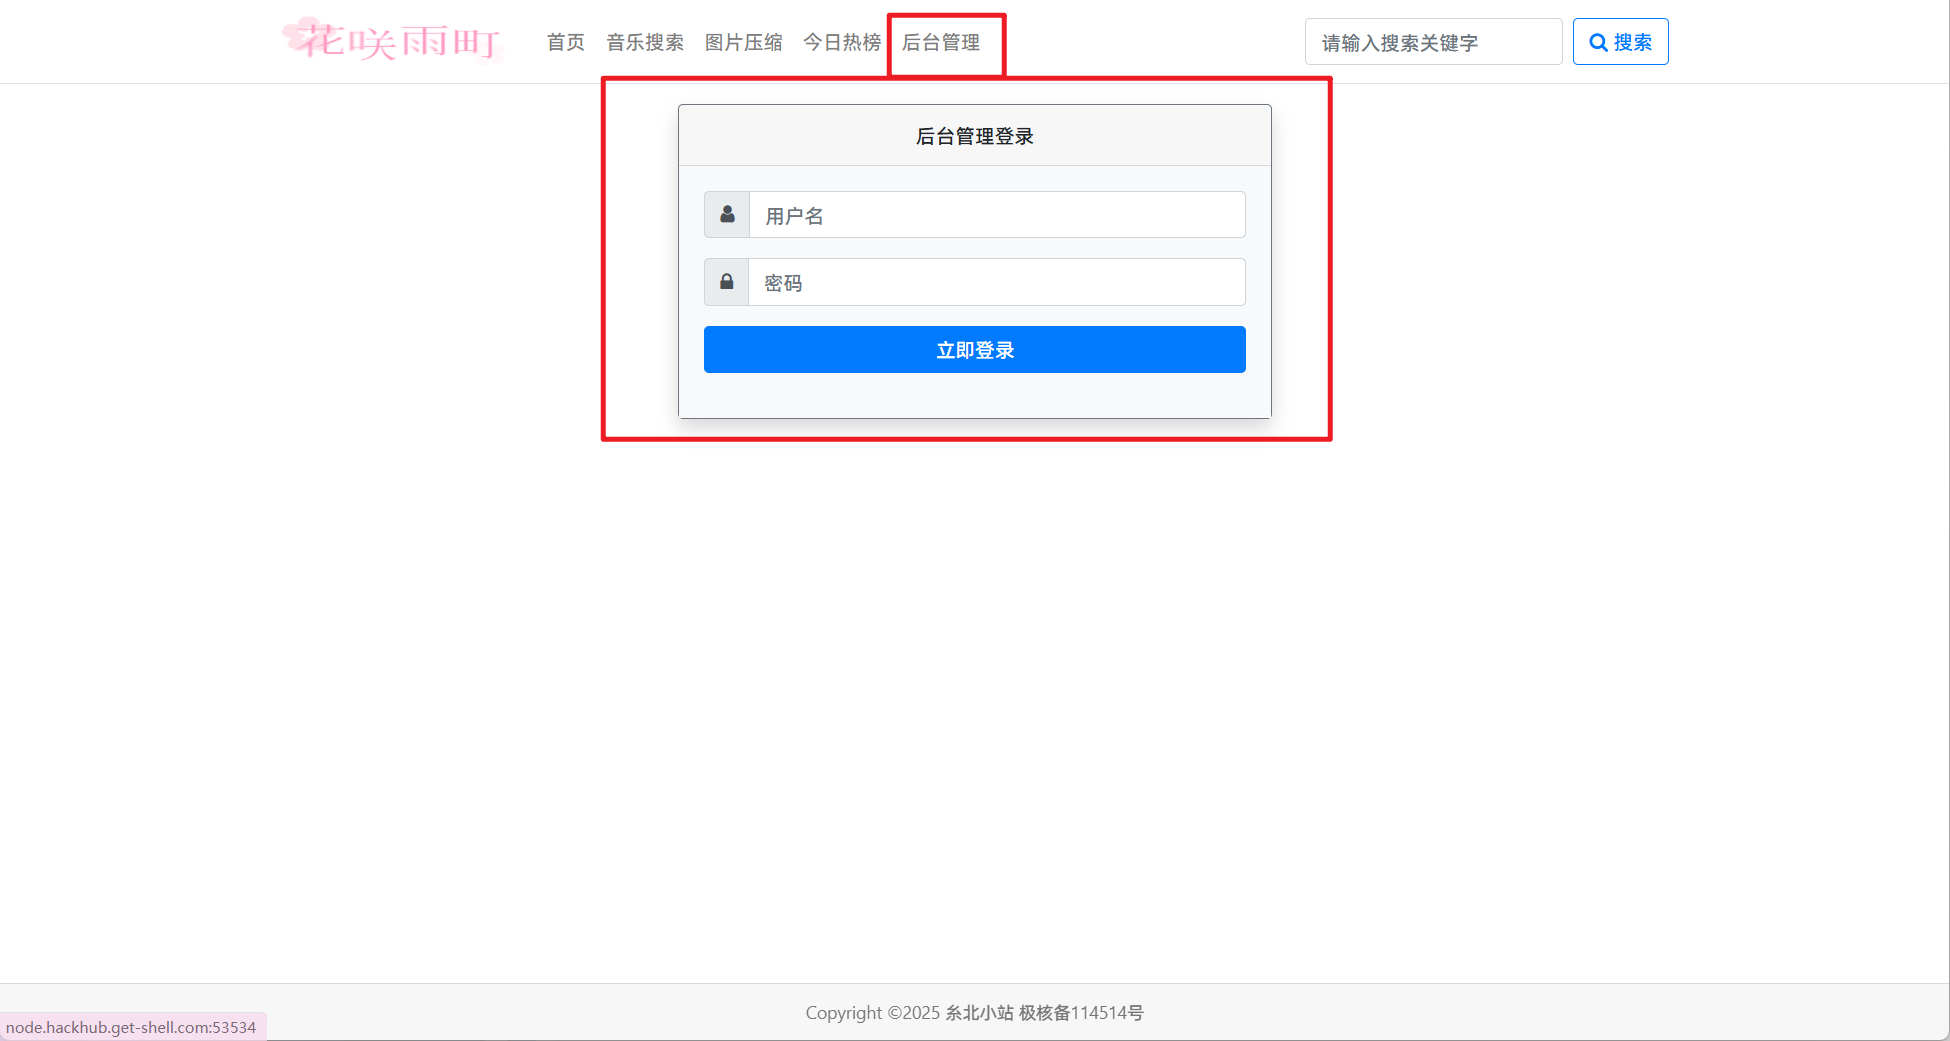The width and height of the screenshot is (1950, 1041).
Task: Click the 后台管理登录 card heading
Action: (x=974, y=136)
